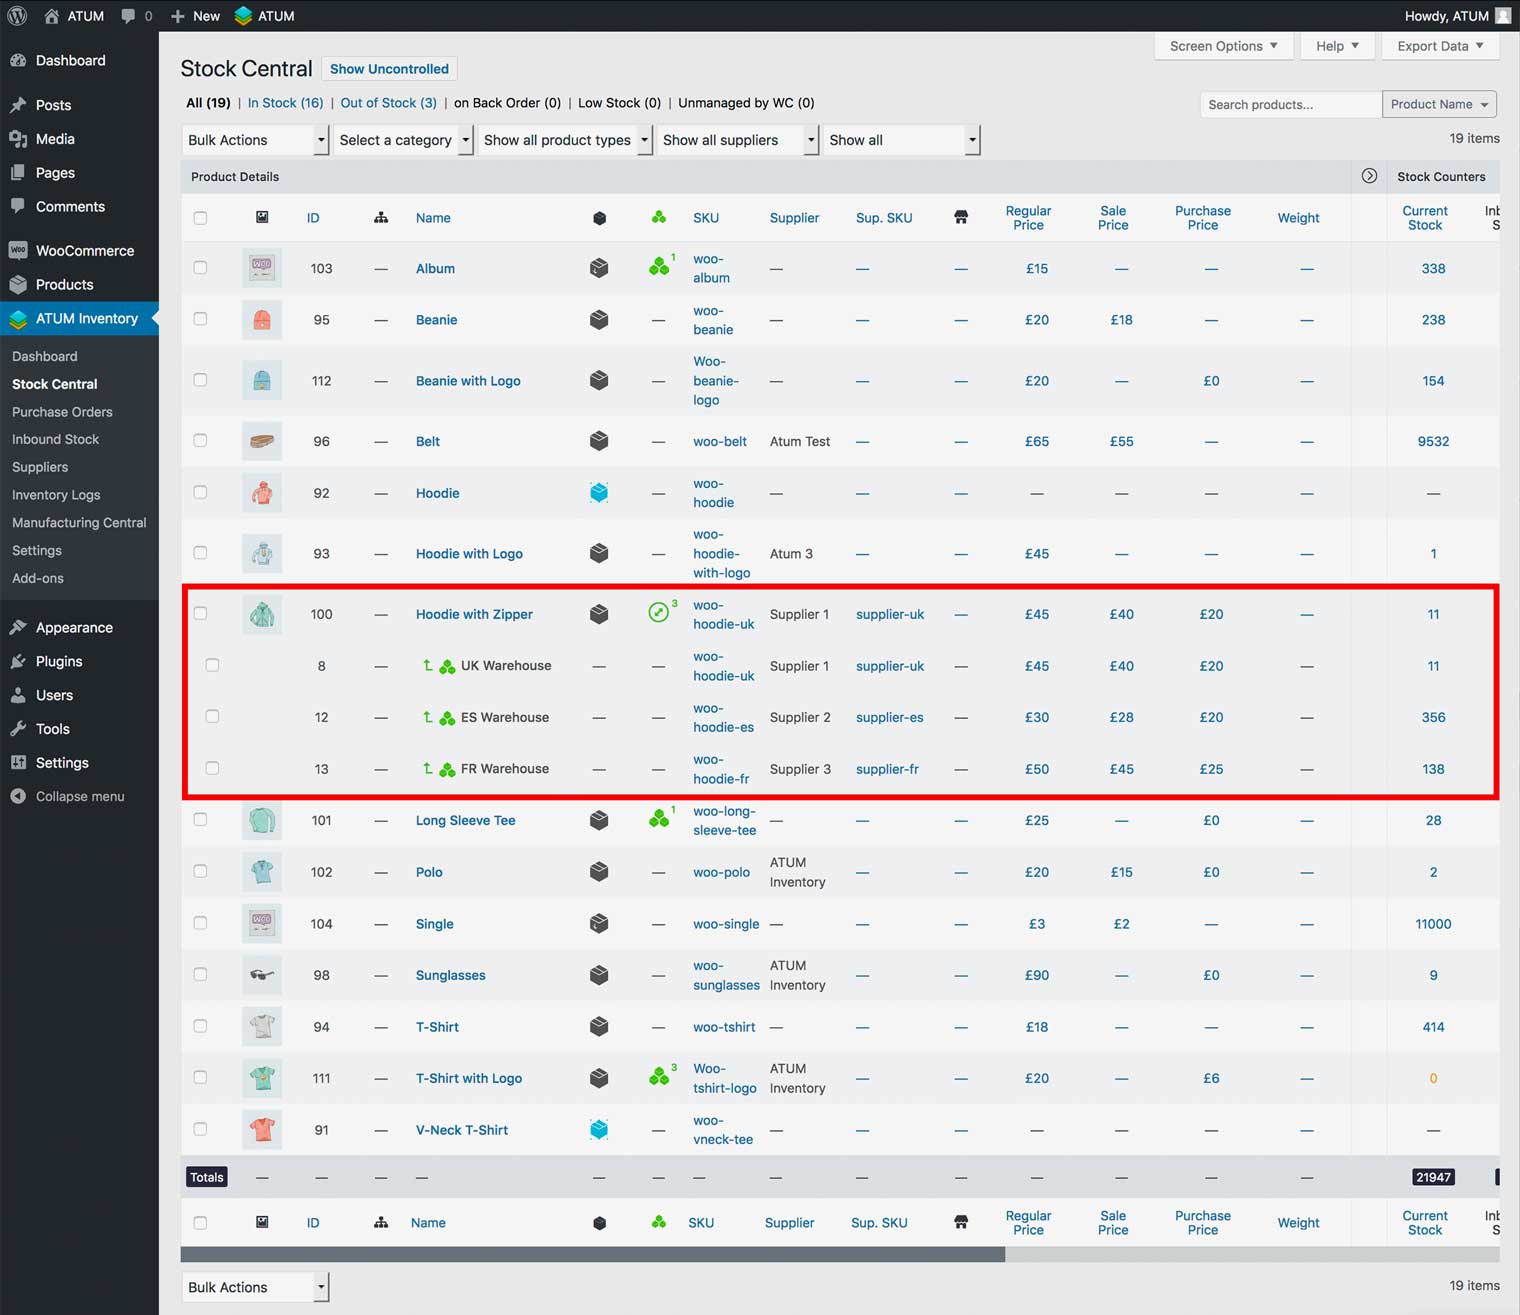Click the green multi-inventory icon in header

658,217
